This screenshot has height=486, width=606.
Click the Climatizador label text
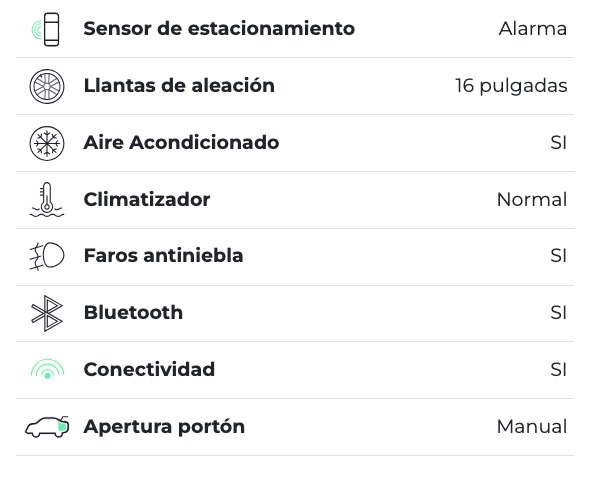click(147, 200)
